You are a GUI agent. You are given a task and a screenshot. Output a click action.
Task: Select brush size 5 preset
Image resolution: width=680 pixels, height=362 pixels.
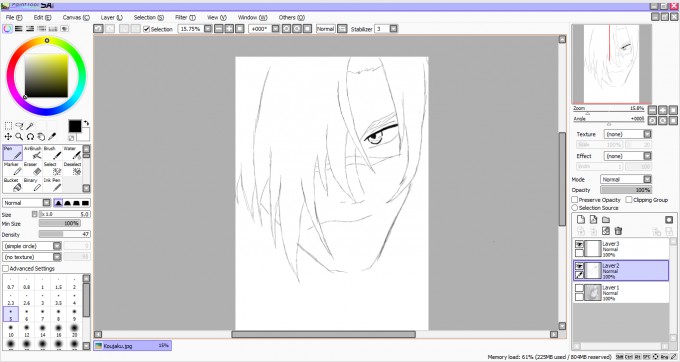point(11,315)
